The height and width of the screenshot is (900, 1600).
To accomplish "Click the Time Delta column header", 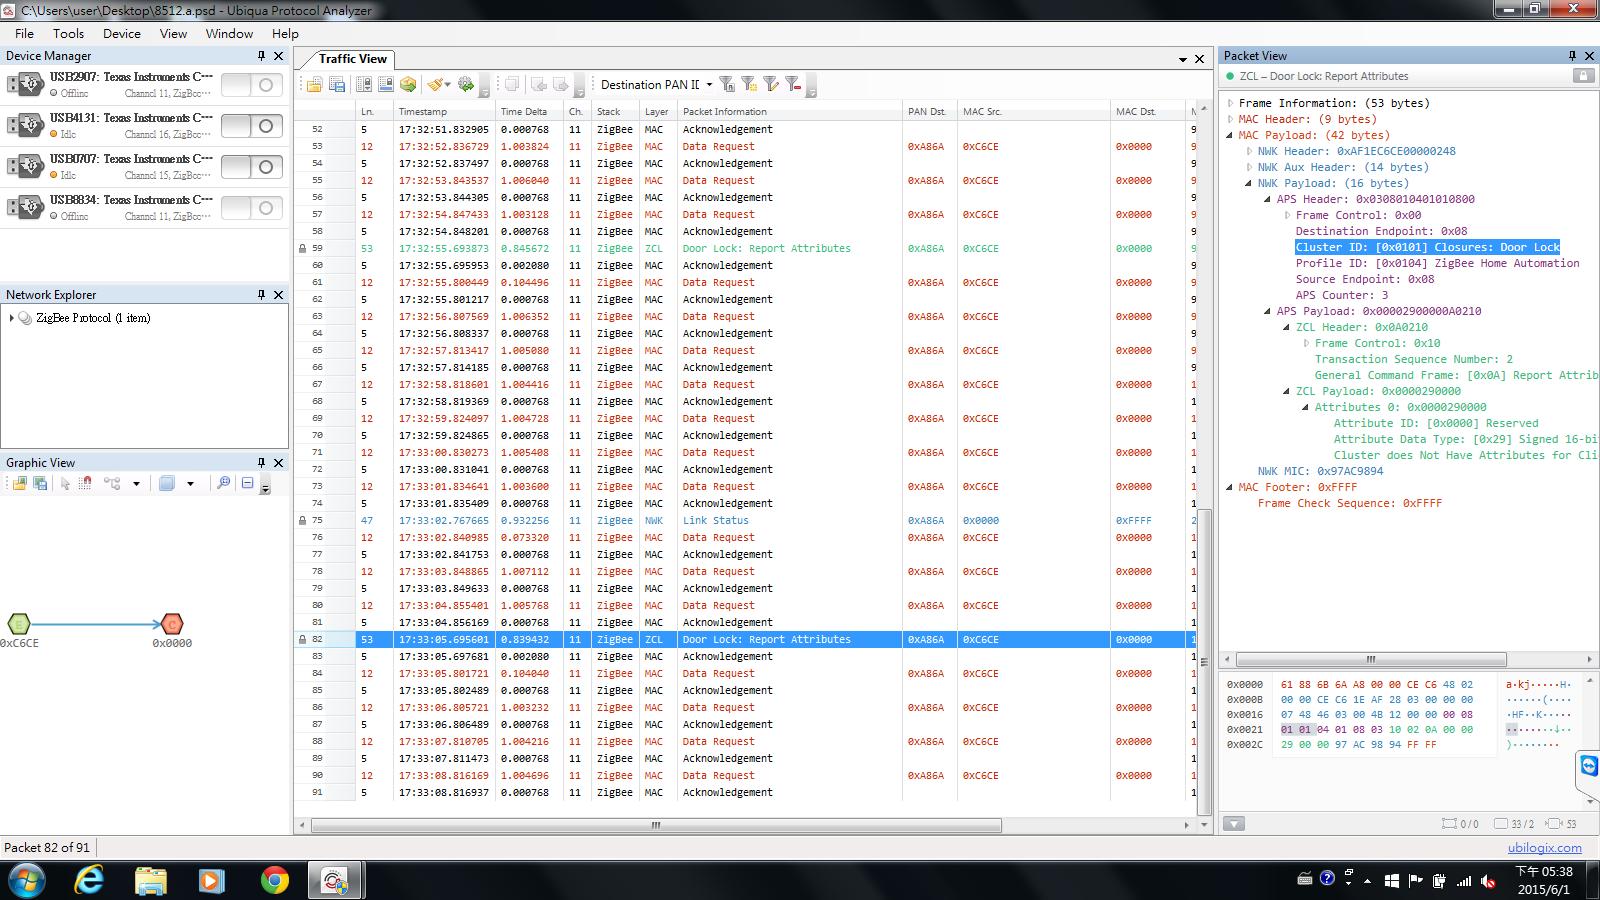I will click(x=529, y=111).
